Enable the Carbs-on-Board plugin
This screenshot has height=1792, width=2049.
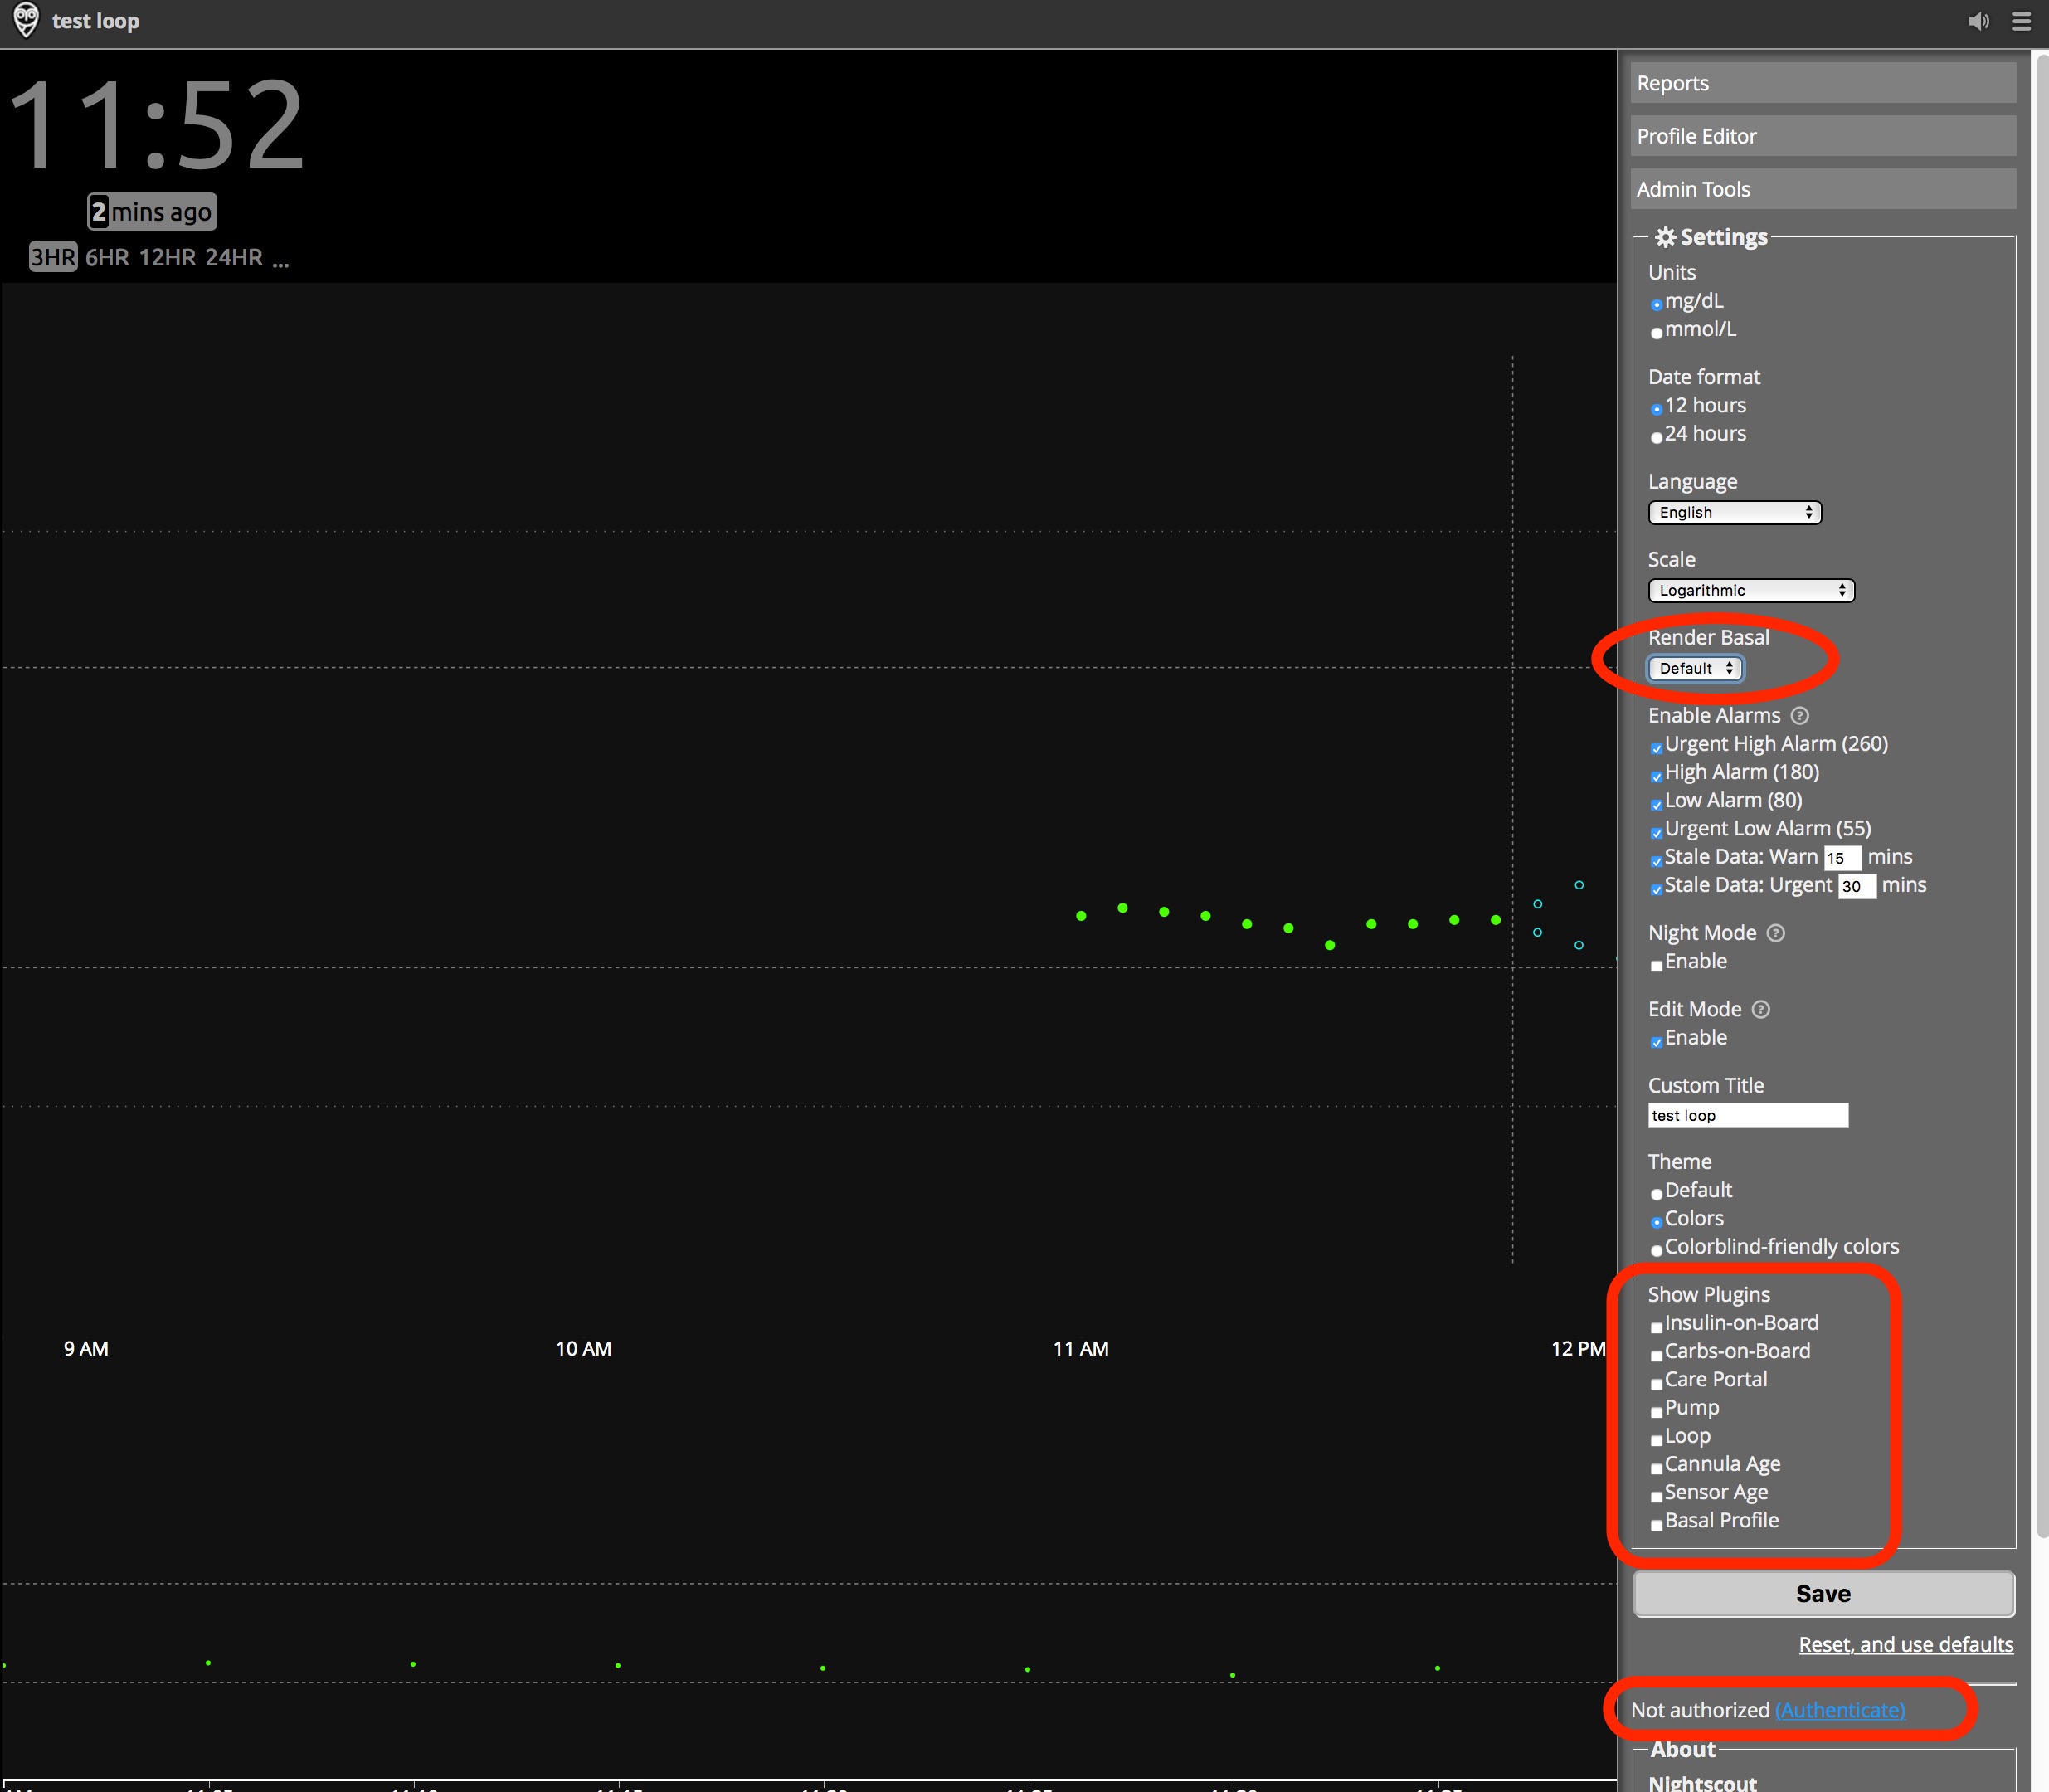coord(1657,1355)
